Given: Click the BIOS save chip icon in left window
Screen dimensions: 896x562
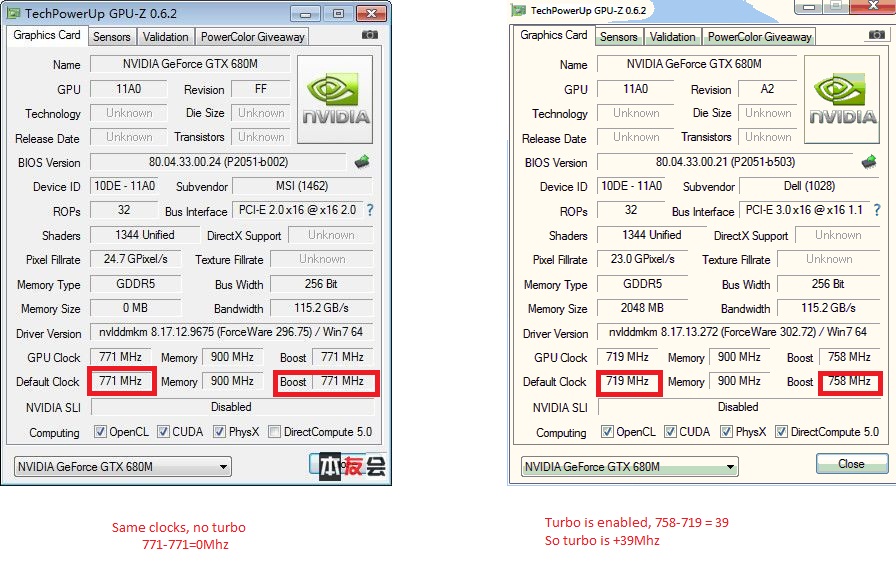Looking at the screenshot, I should (362, 162).
